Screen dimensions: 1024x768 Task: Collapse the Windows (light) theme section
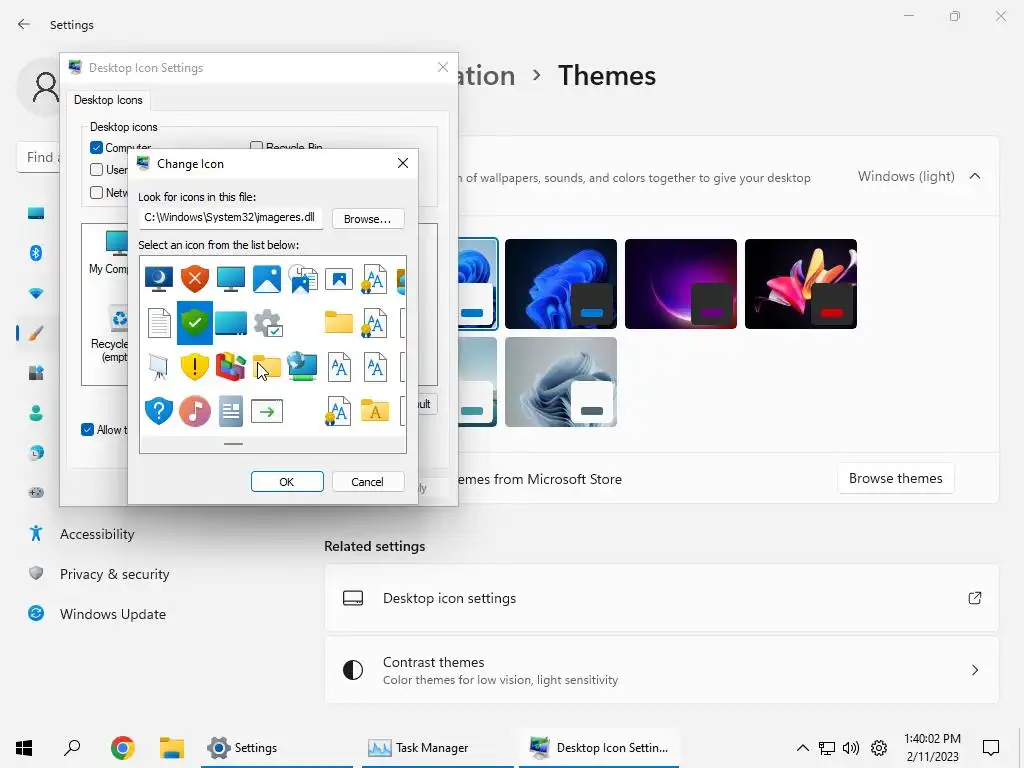975,176
